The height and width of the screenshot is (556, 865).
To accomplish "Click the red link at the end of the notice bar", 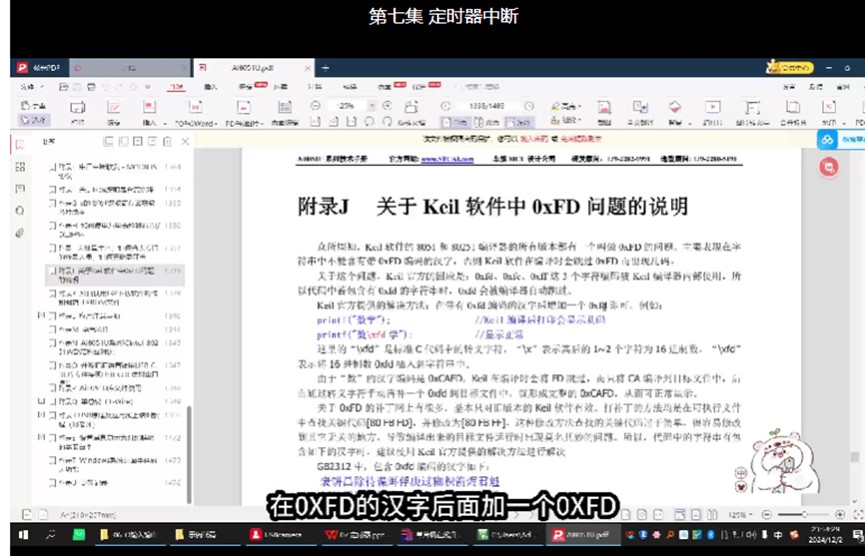I will 581,139.
